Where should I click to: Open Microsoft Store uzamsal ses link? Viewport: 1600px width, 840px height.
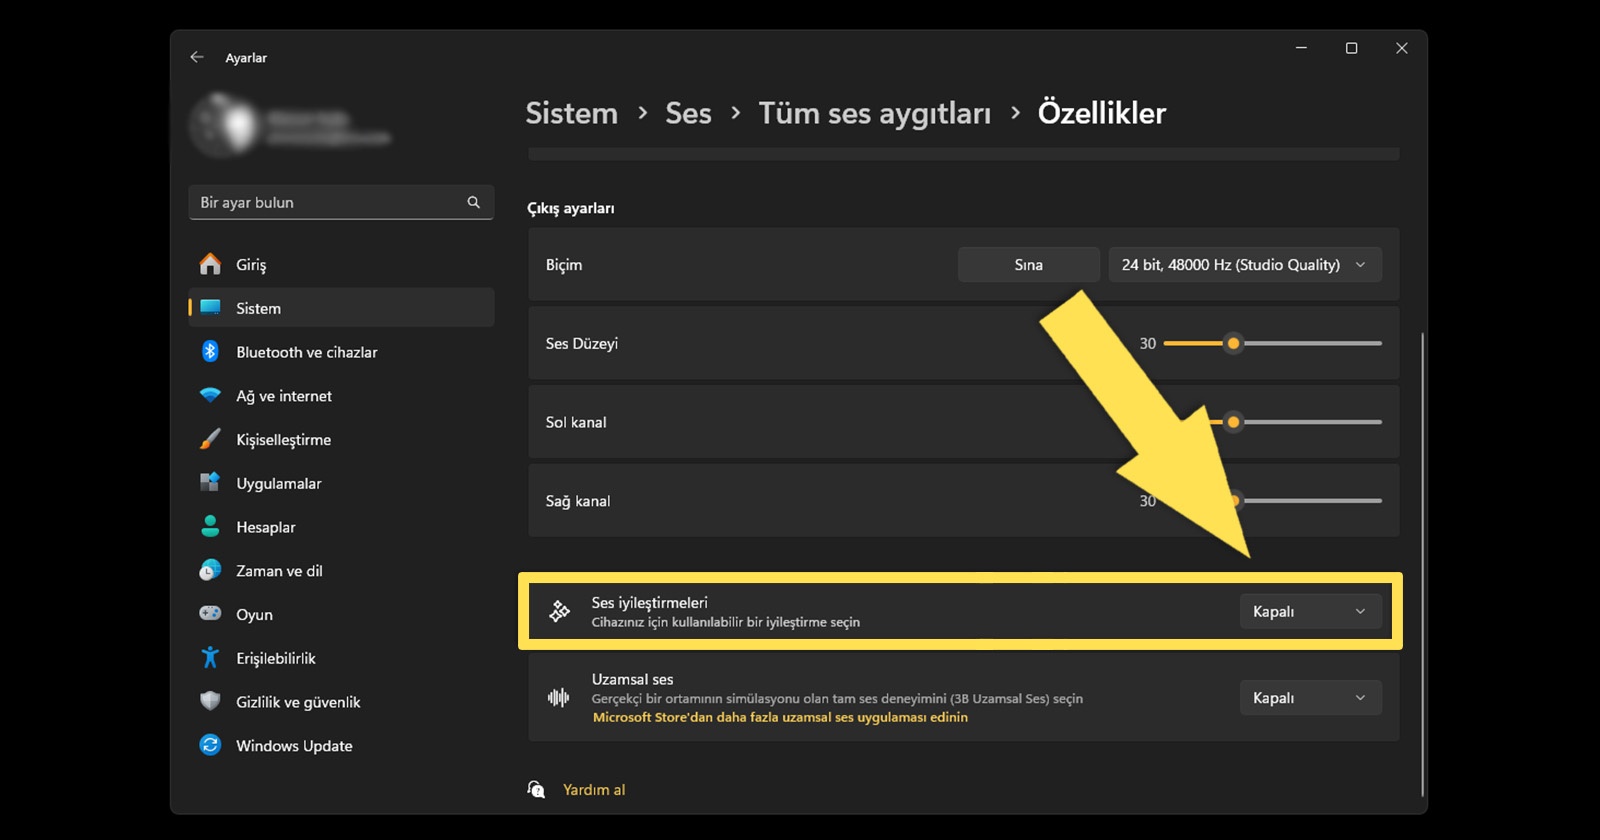pos(780,717)
